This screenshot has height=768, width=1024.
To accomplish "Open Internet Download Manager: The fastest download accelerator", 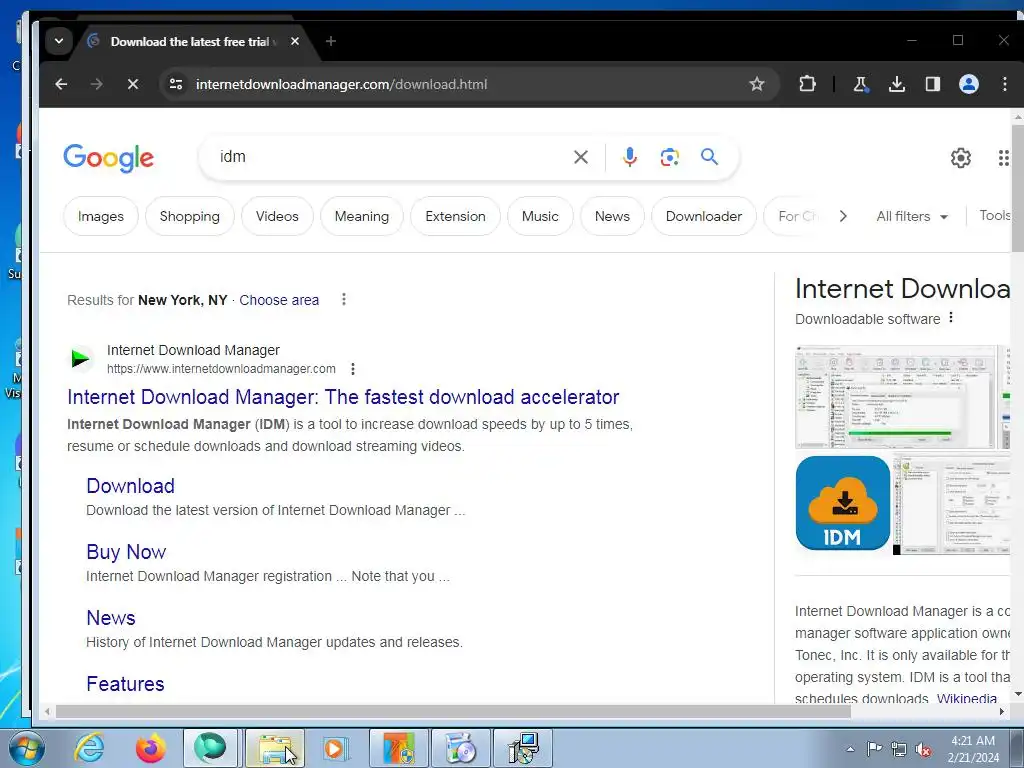I will [343, 397].
